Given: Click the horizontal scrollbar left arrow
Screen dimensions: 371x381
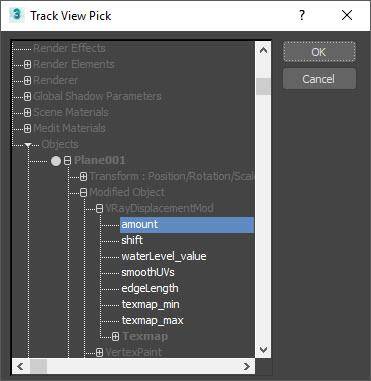Looking at the screenshot, I should [20, 367].
